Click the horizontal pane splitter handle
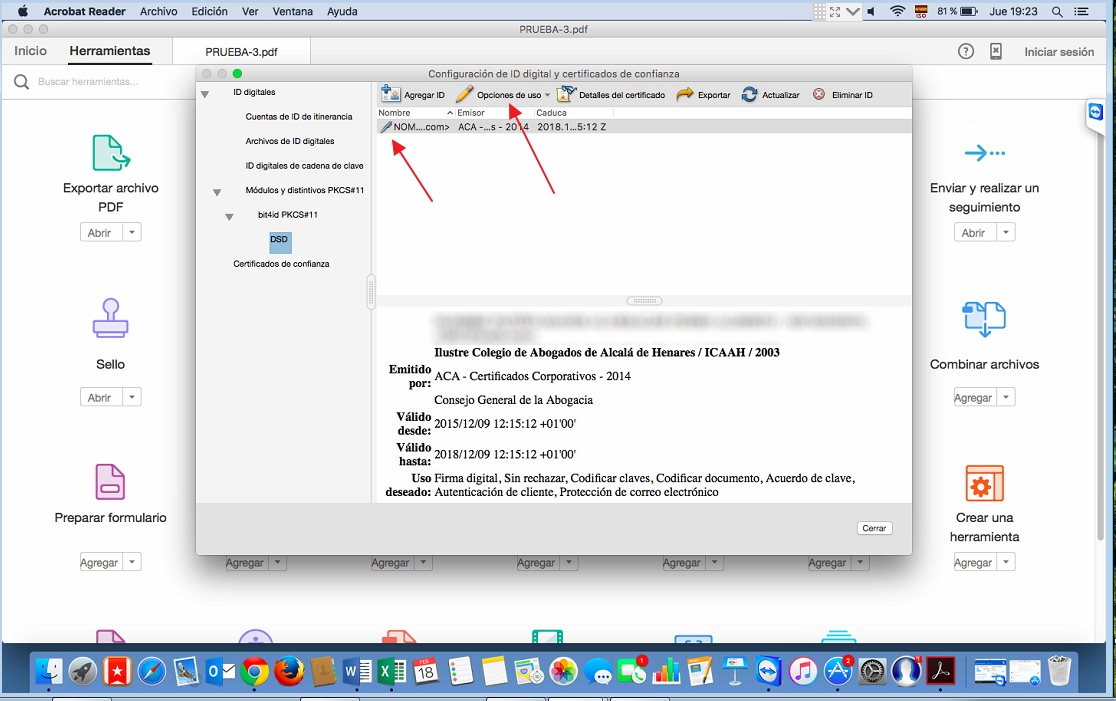 click(644, 301)
